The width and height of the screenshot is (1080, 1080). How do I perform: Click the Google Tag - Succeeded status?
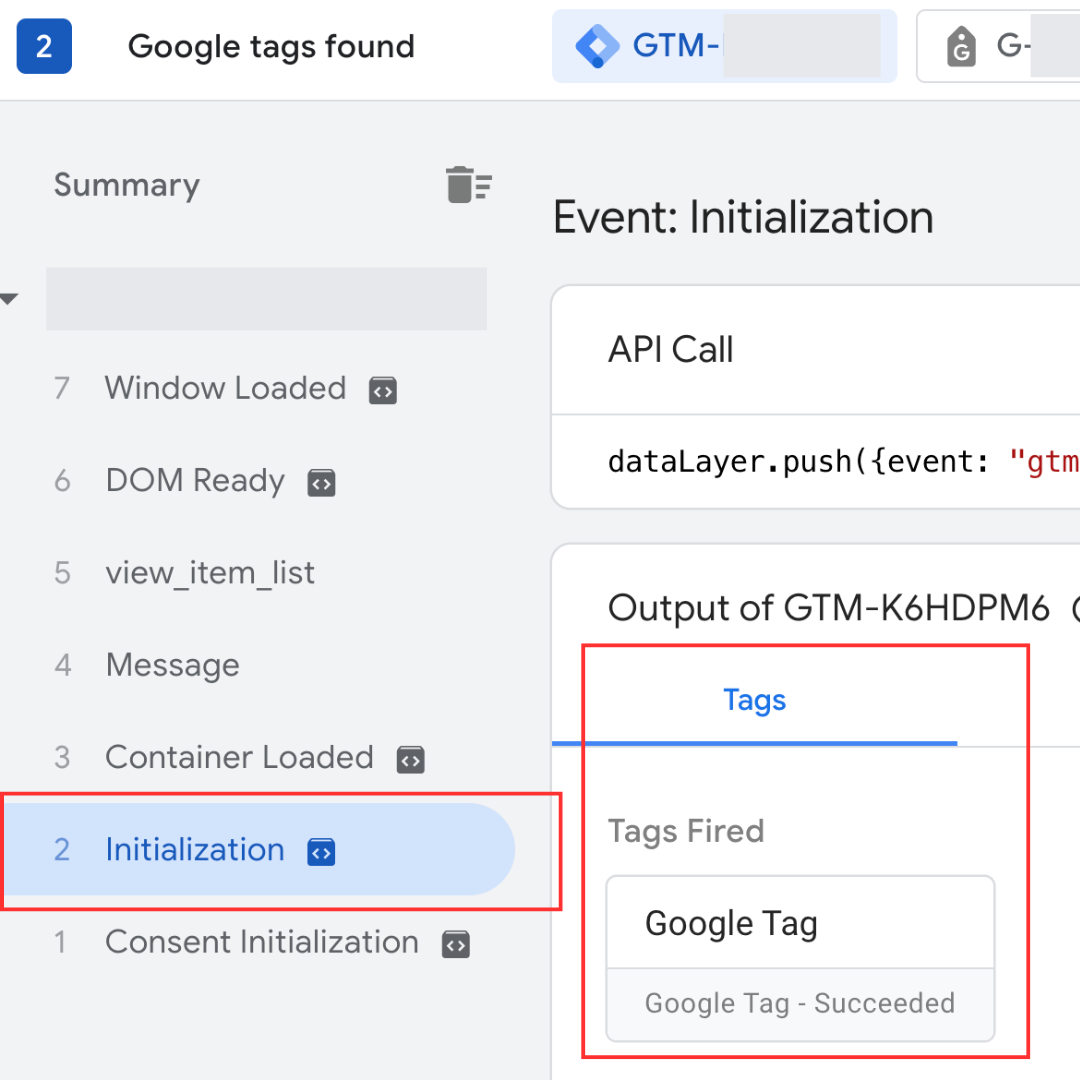point(800,1004)
